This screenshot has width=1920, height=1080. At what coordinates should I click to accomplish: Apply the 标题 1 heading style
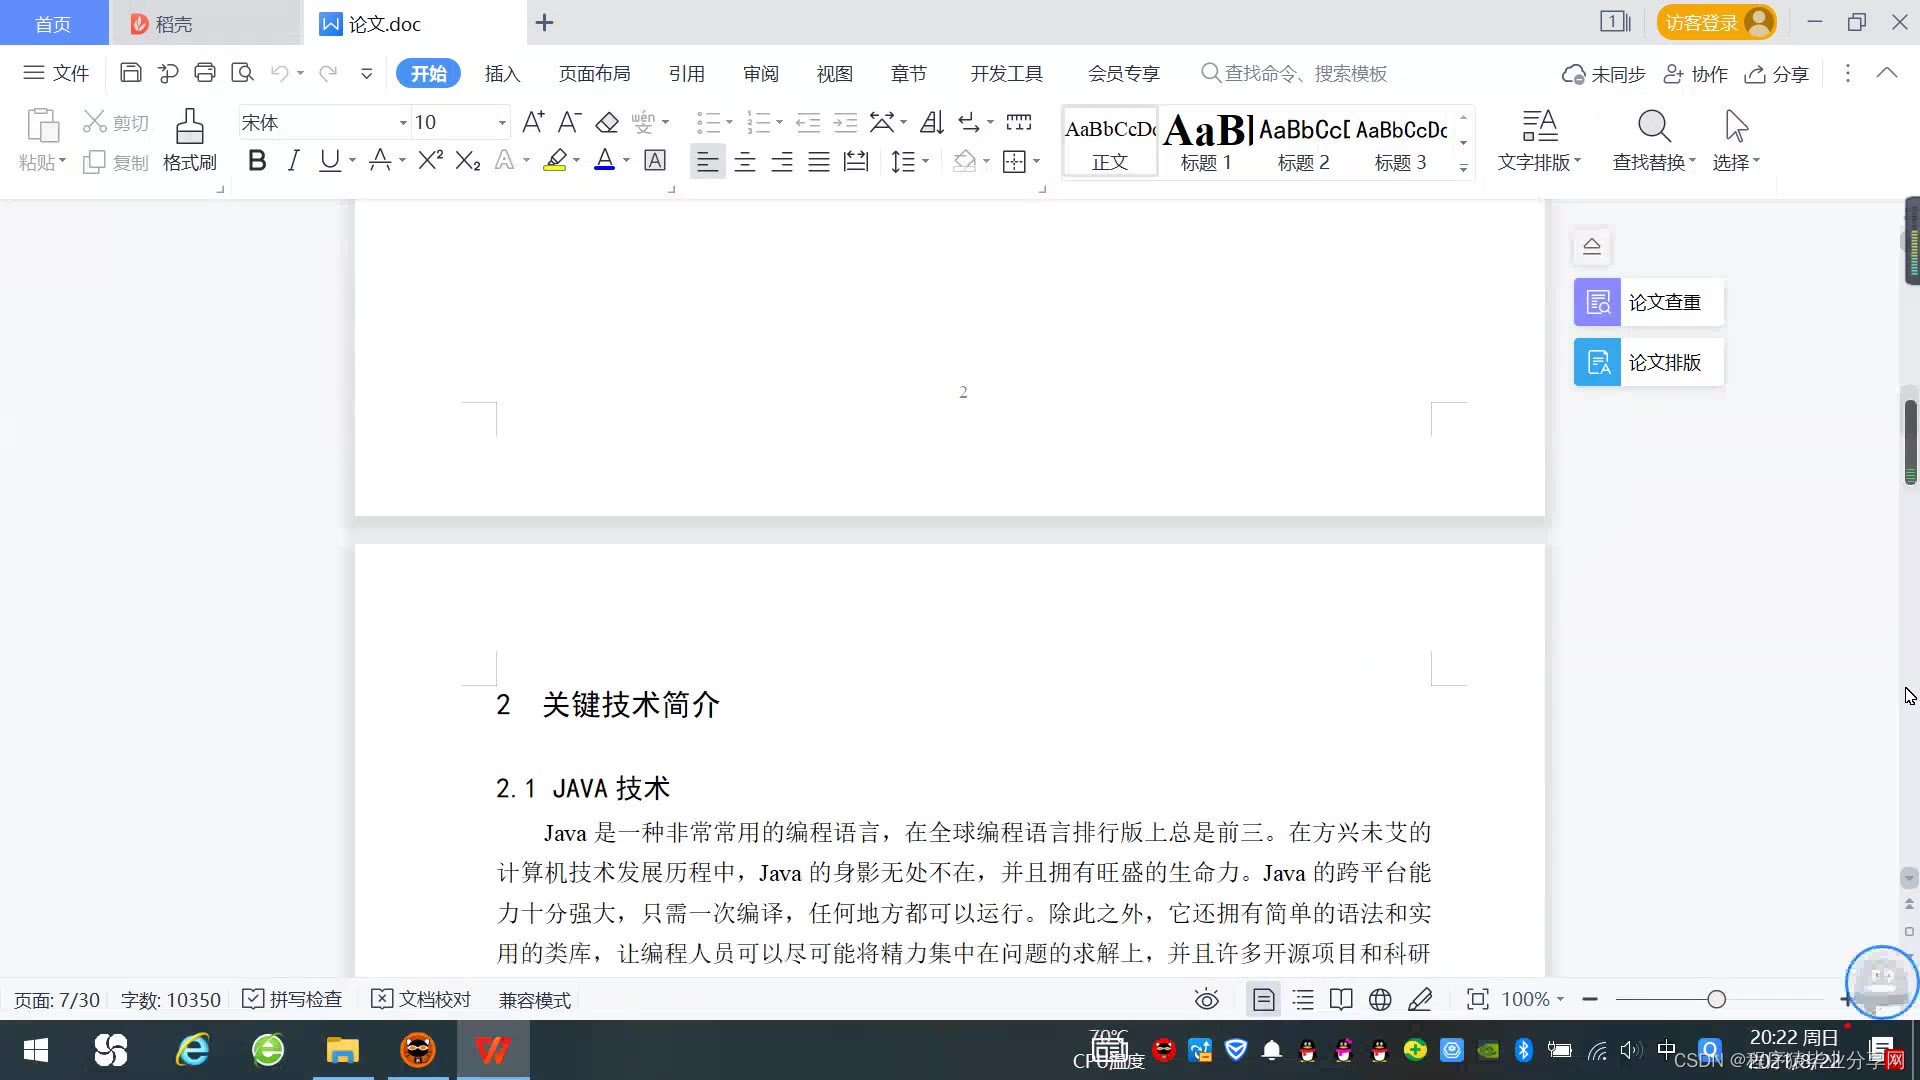tap(1206, 141)
